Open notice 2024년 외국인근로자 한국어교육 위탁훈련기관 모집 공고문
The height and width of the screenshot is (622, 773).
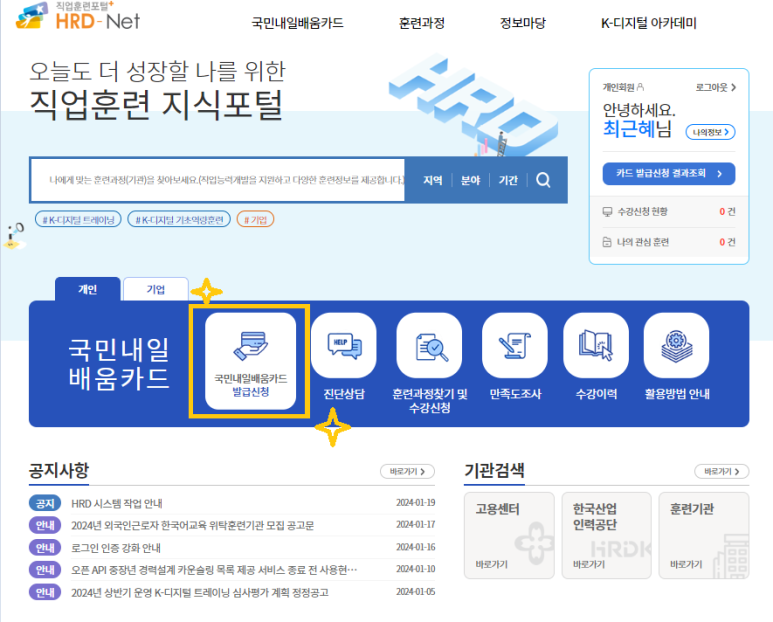tap(193, 525)
